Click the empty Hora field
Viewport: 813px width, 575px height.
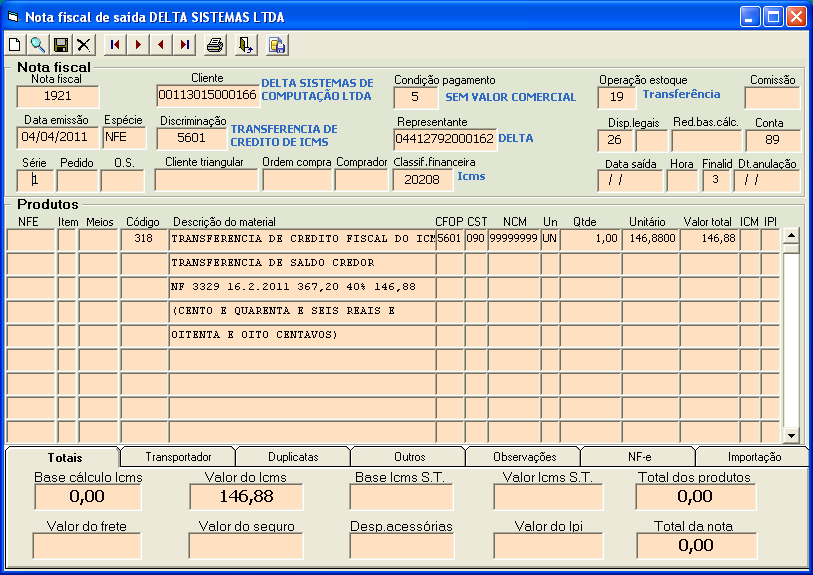tap(682, 181)
